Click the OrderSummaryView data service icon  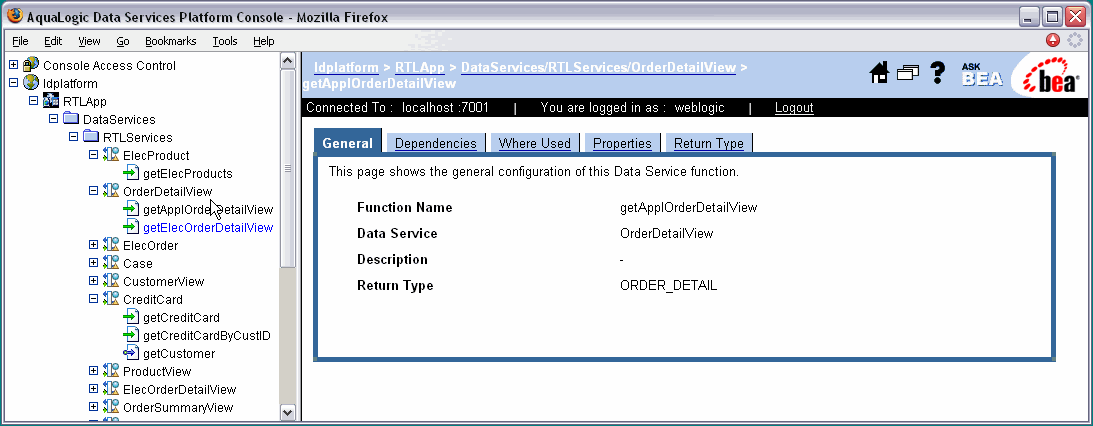click(111, 407)
